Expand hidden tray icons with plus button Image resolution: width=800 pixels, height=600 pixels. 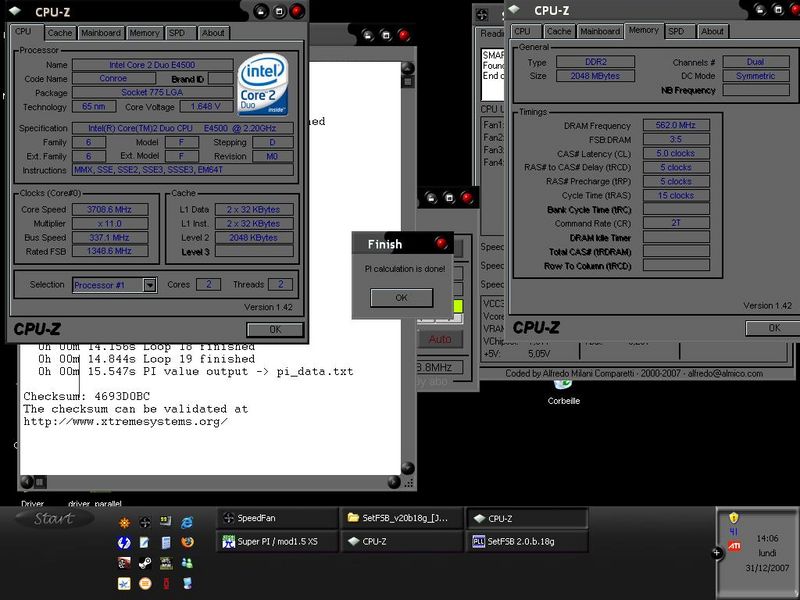717,553
